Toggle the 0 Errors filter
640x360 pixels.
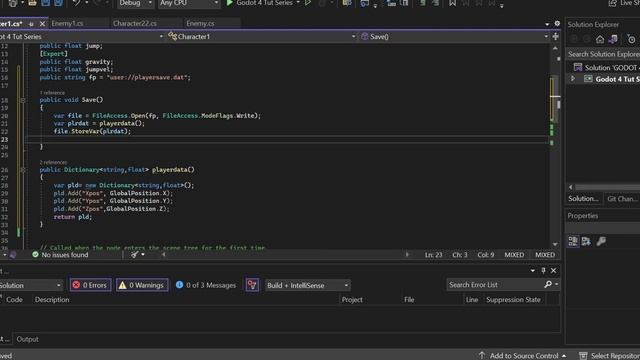[90, 285]
